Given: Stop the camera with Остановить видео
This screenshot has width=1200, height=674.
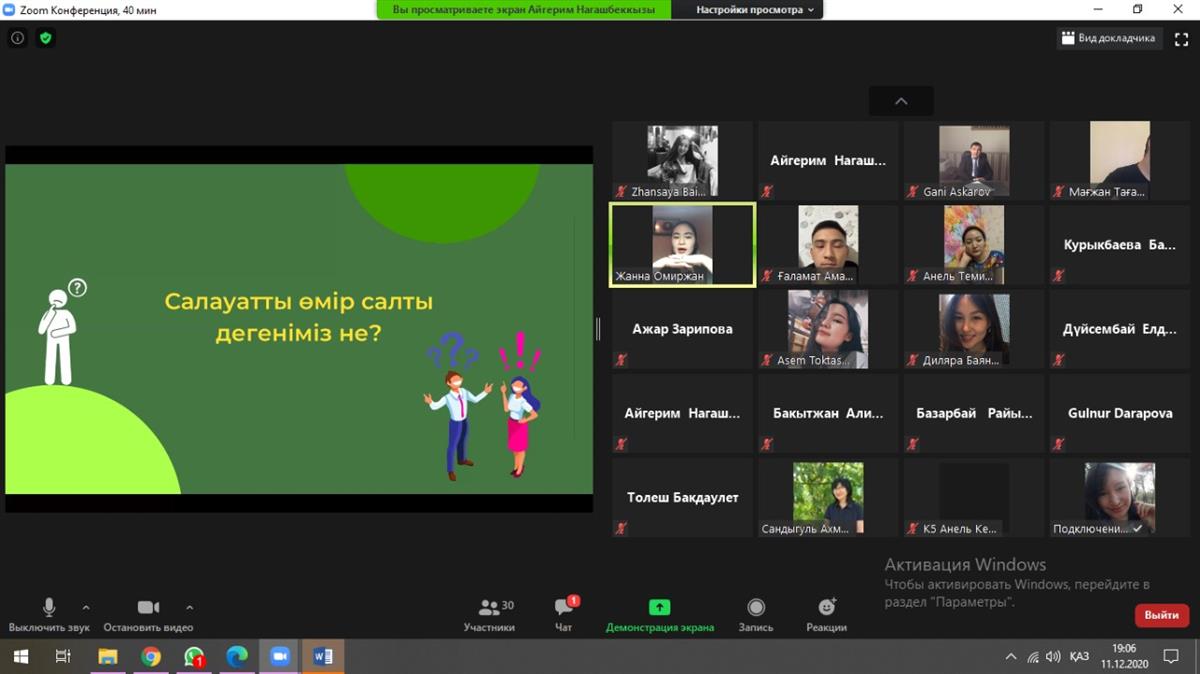Looking at the screenshot, I should 148,608.
